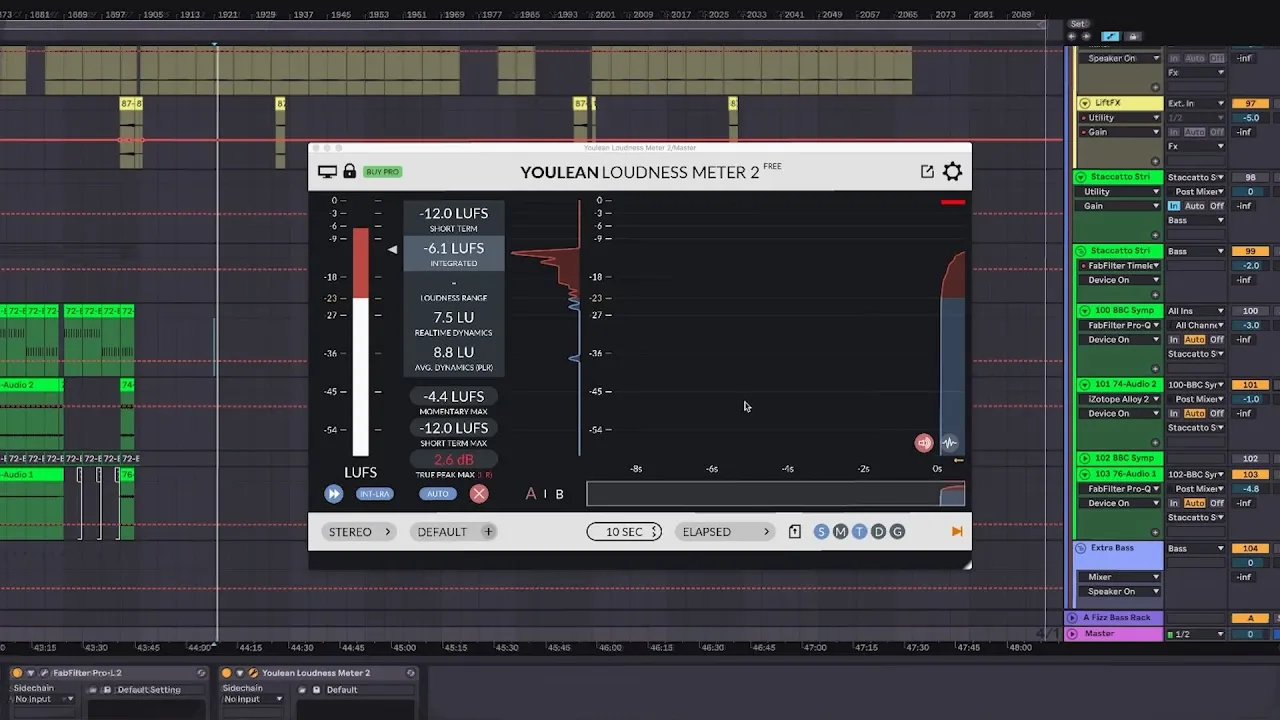This screenshot has height=720, width=1280.
Task: Click the red speaker icon on the graph
Action: click(x=924, y=443)
